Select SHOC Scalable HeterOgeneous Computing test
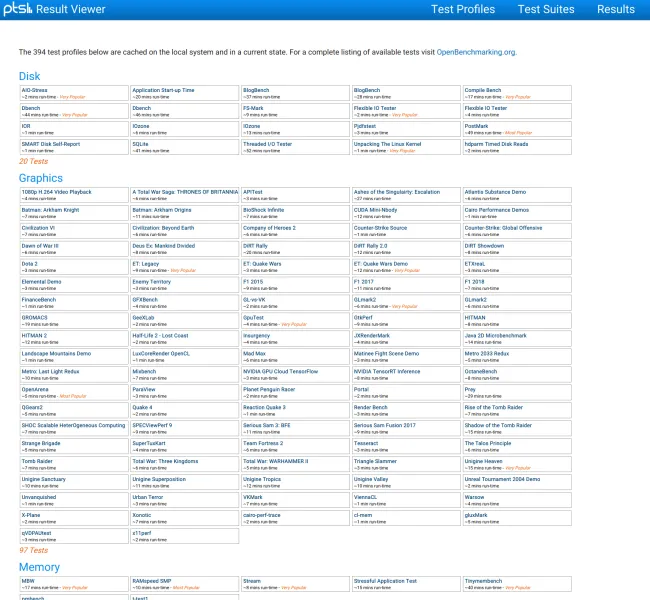The width and height of the screenshot is (650, 600). 74,428
